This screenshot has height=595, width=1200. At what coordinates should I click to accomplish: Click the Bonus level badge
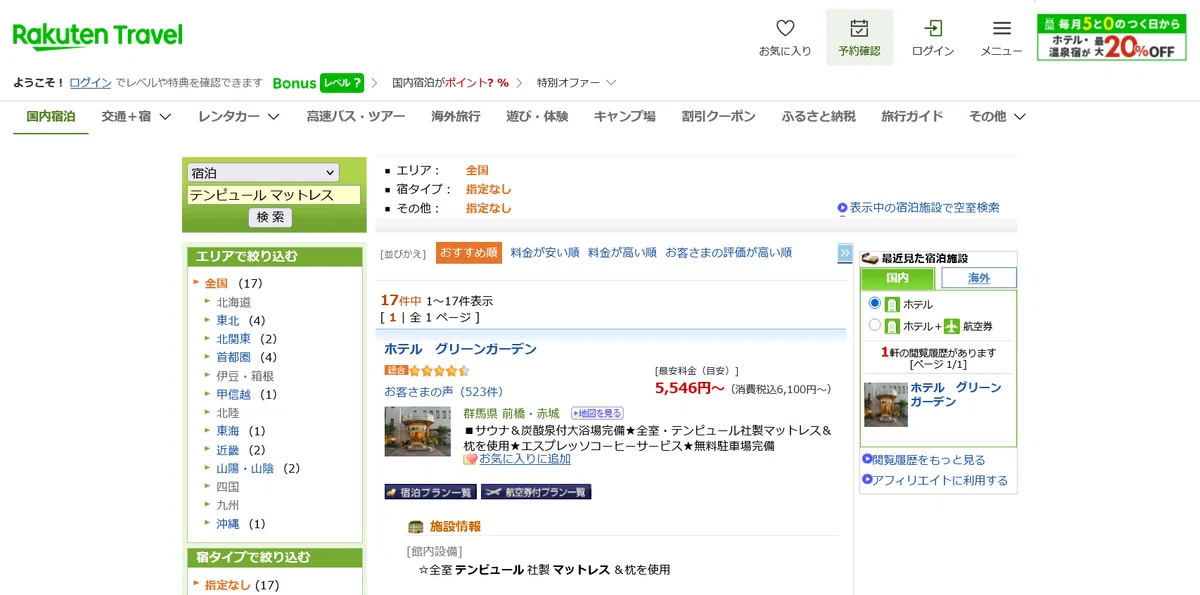pyautogui.click(x=342, y=83)
